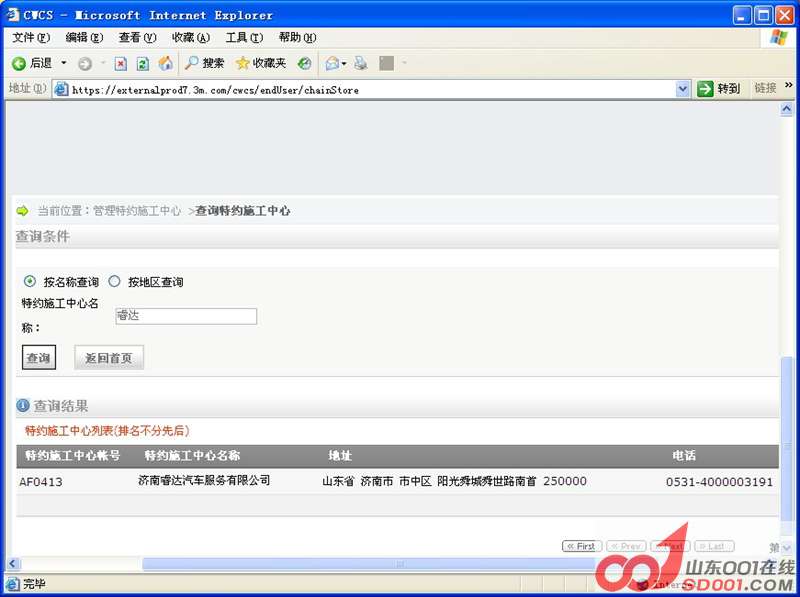Open the 收藏(A) menu
This screenshot has width=800, height=597.
(191, 37)
